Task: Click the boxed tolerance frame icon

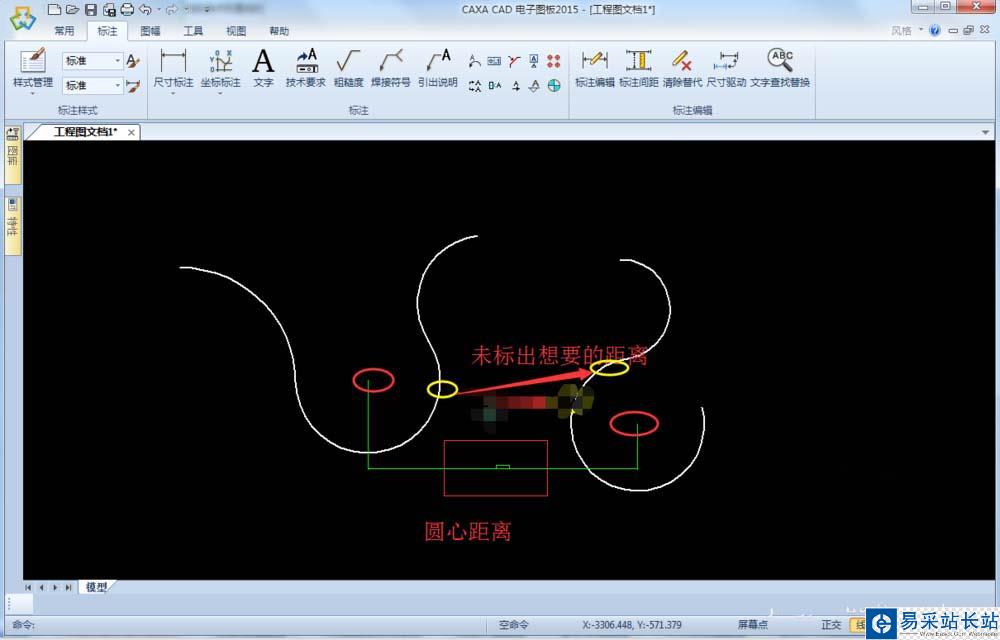Action: point(494,61)
